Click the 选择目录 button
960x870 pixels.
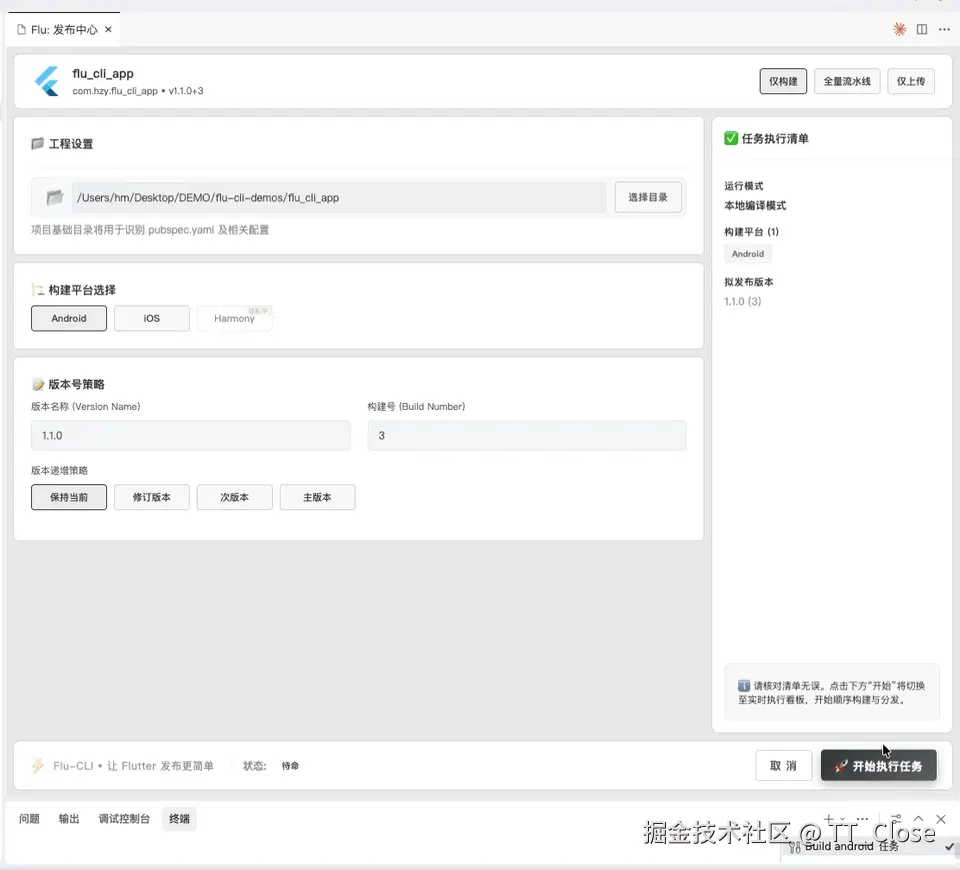[x=648, y=197]
